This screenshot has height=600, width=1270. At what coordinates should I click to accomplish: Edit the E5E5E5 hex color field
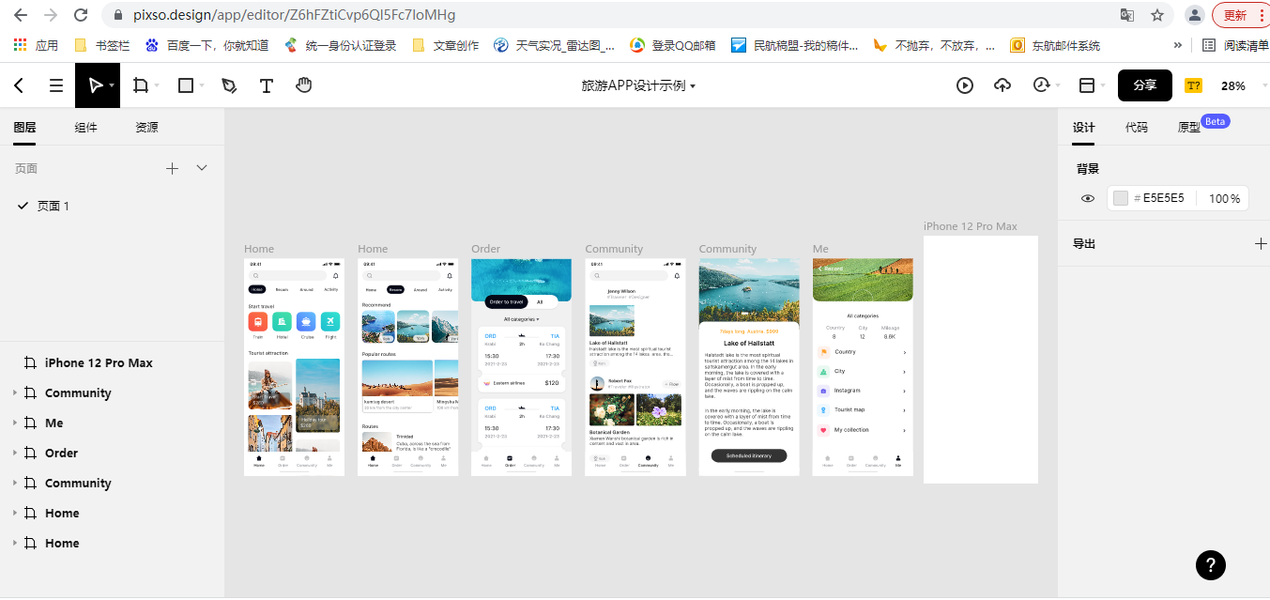coord(1162,198)
